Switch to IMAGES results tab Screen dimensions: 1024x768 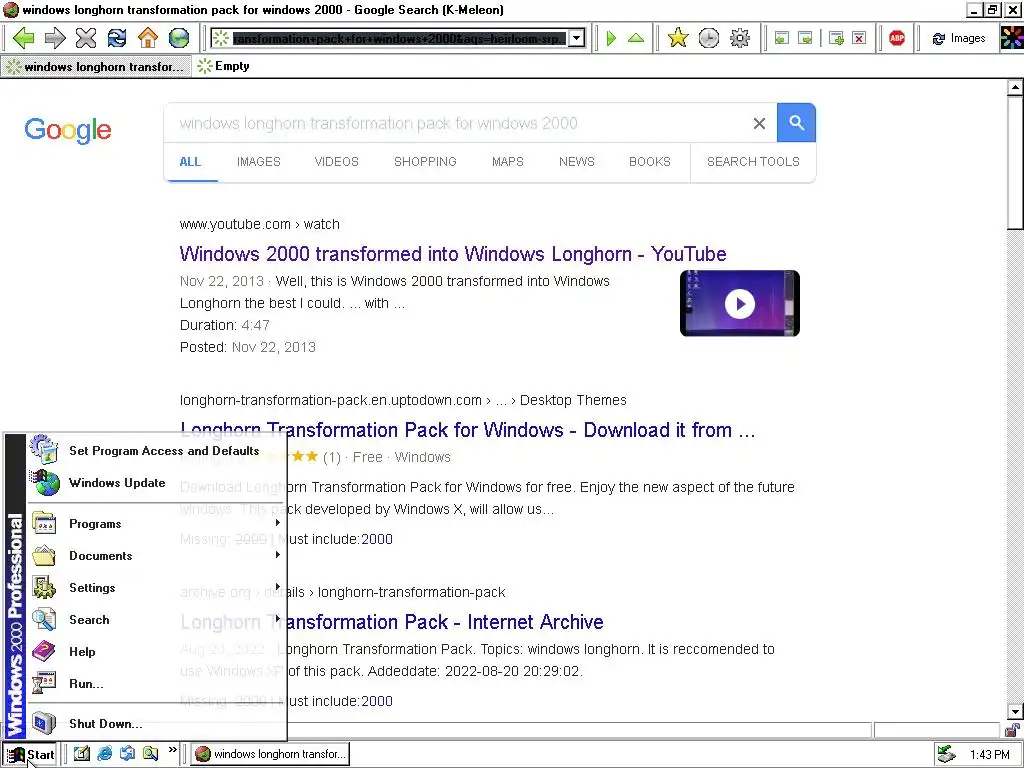259,162
